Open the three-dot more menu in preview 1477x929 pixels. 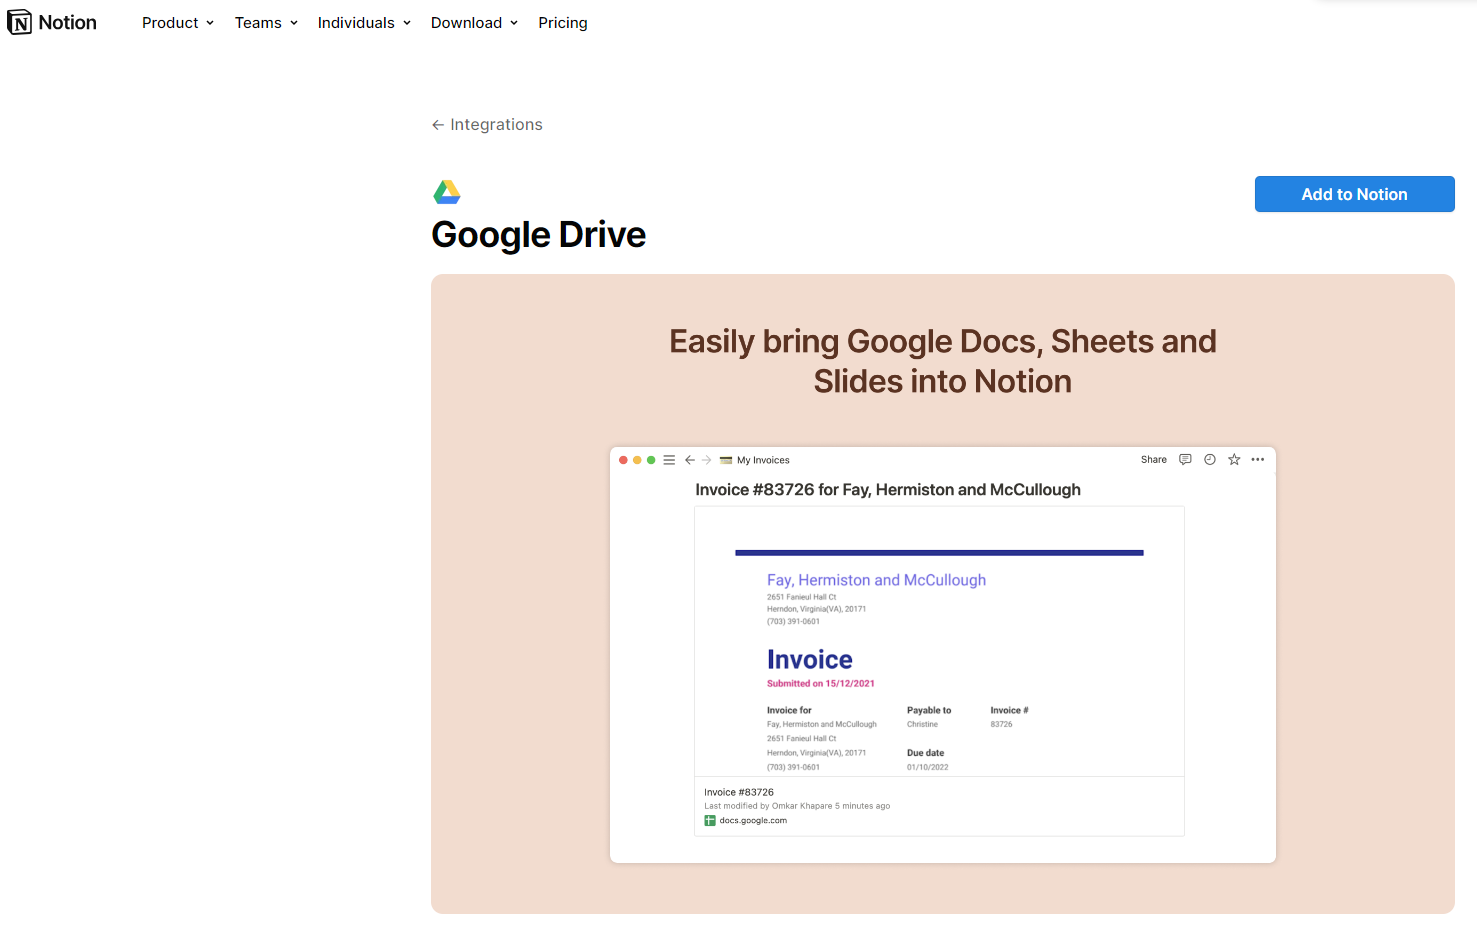click(x=1258, y=460)
